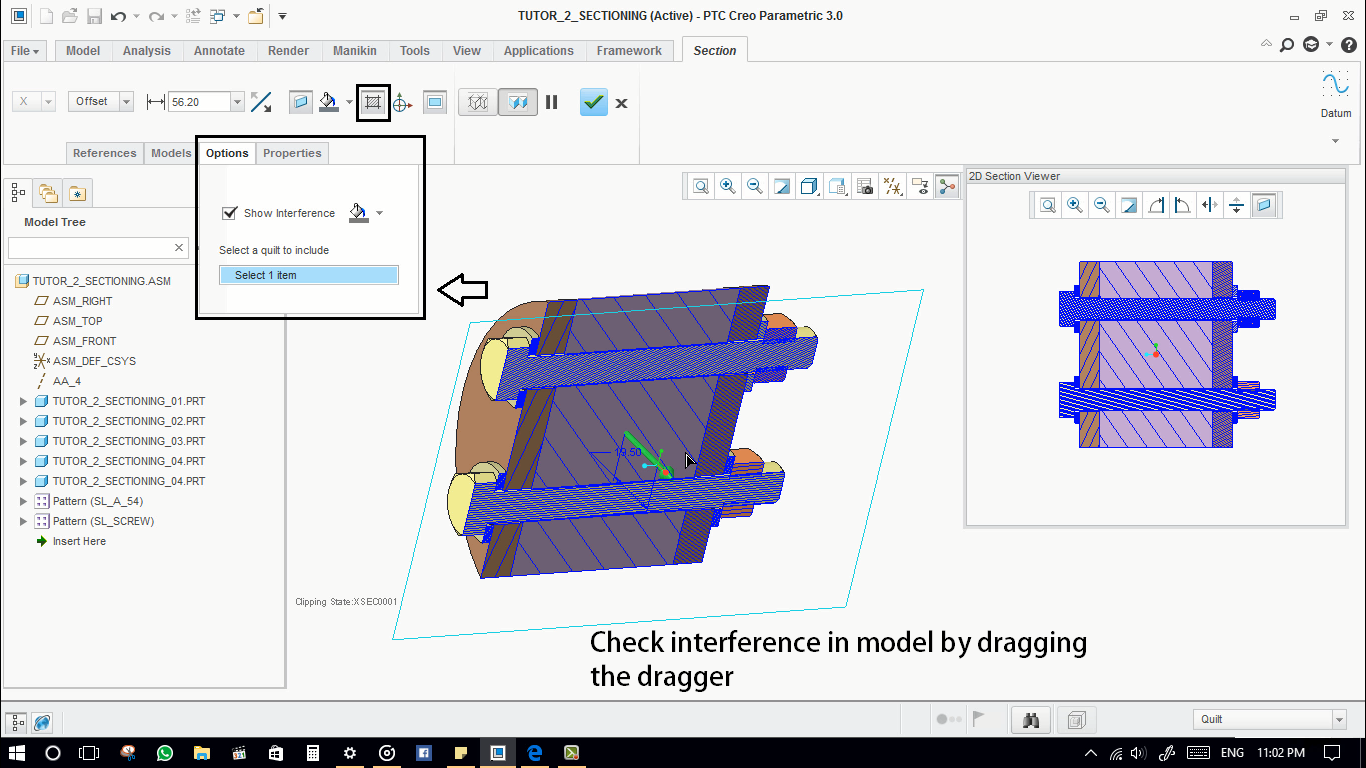Click the Select 1 item quilt collector
Viewport: 1366px width, 768px height.
308,275
